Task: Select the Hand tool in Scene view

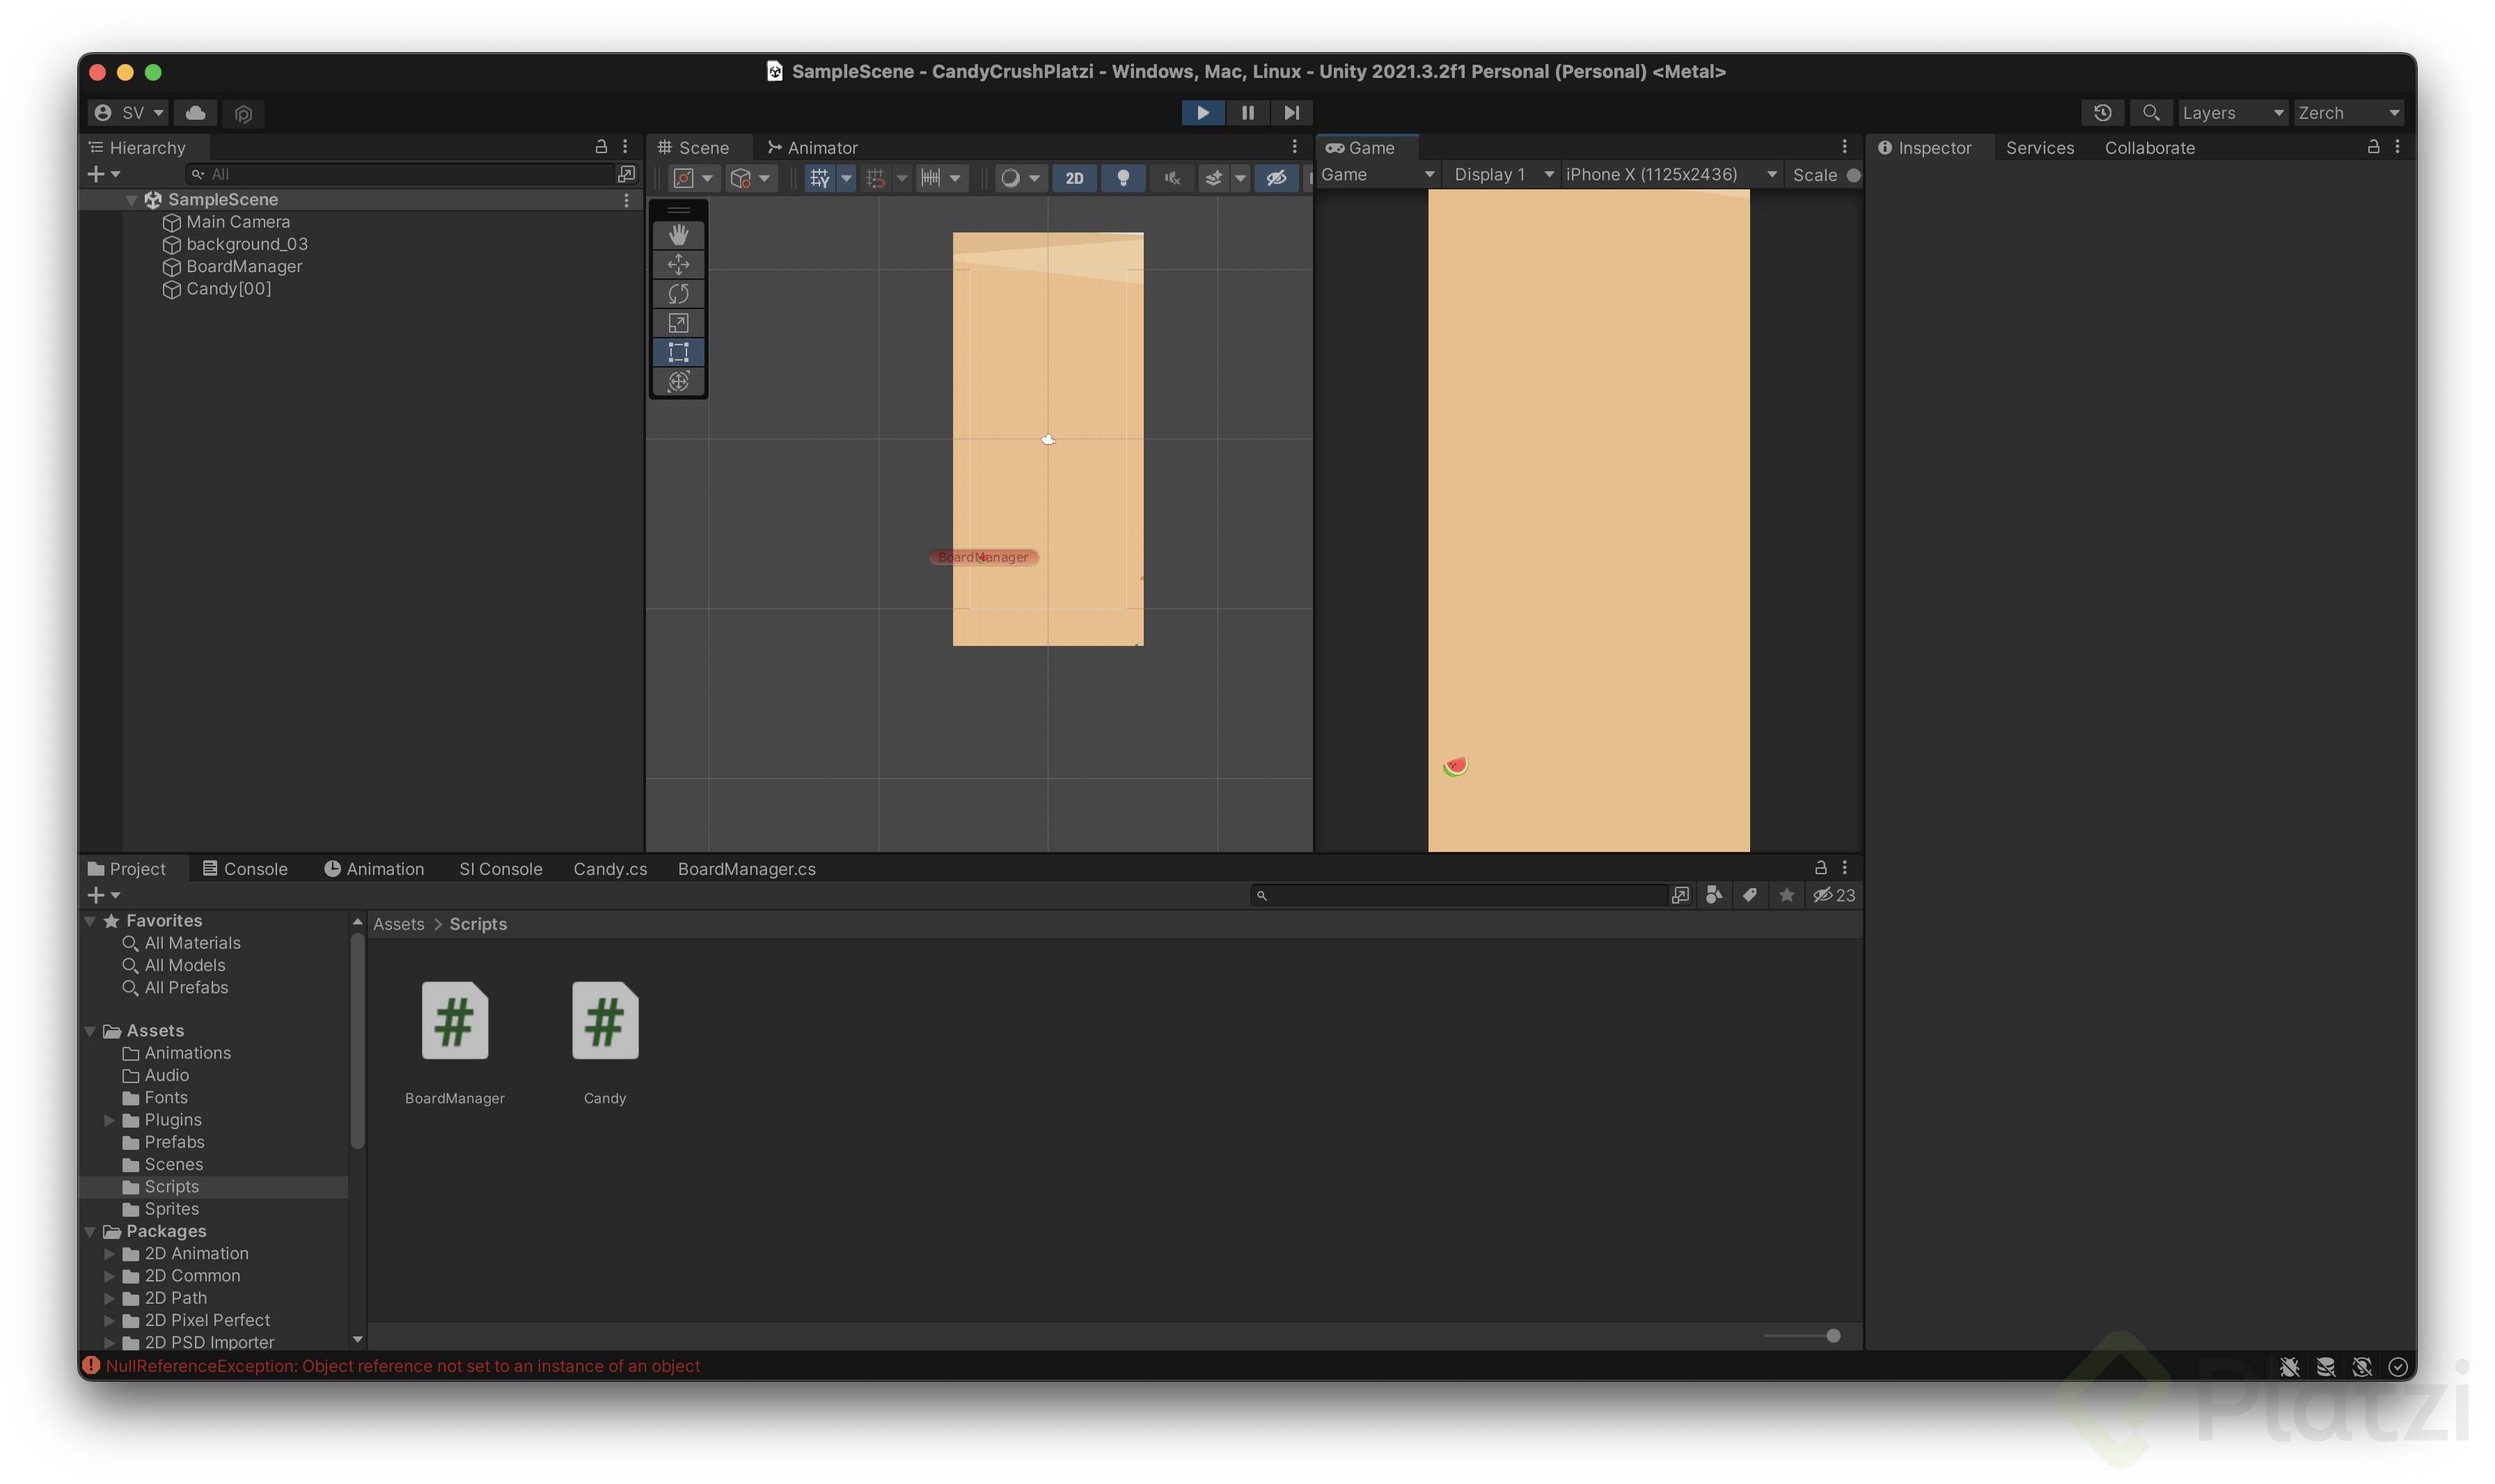Action: pyautogui.click(x=678, y=235)
